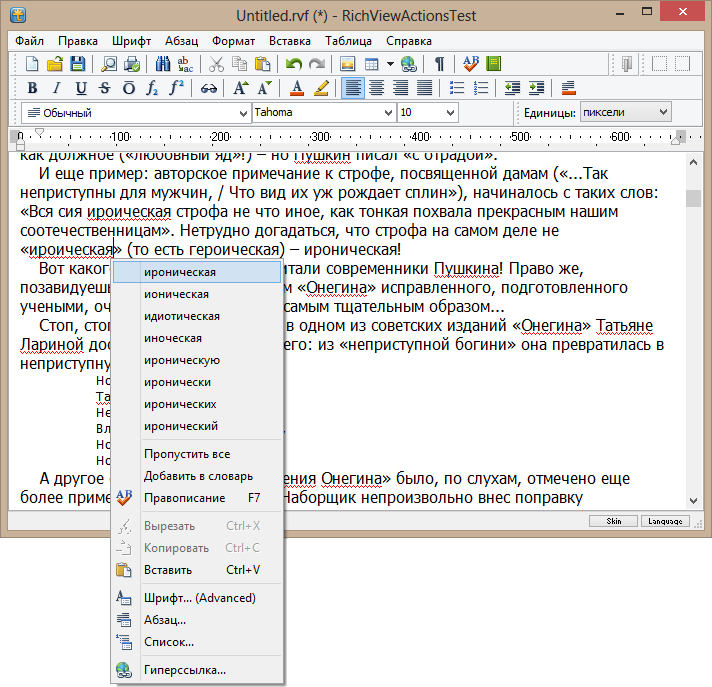Open the Обычный style dropdown
Screen dimensions: 712x687
coord(241,113)
